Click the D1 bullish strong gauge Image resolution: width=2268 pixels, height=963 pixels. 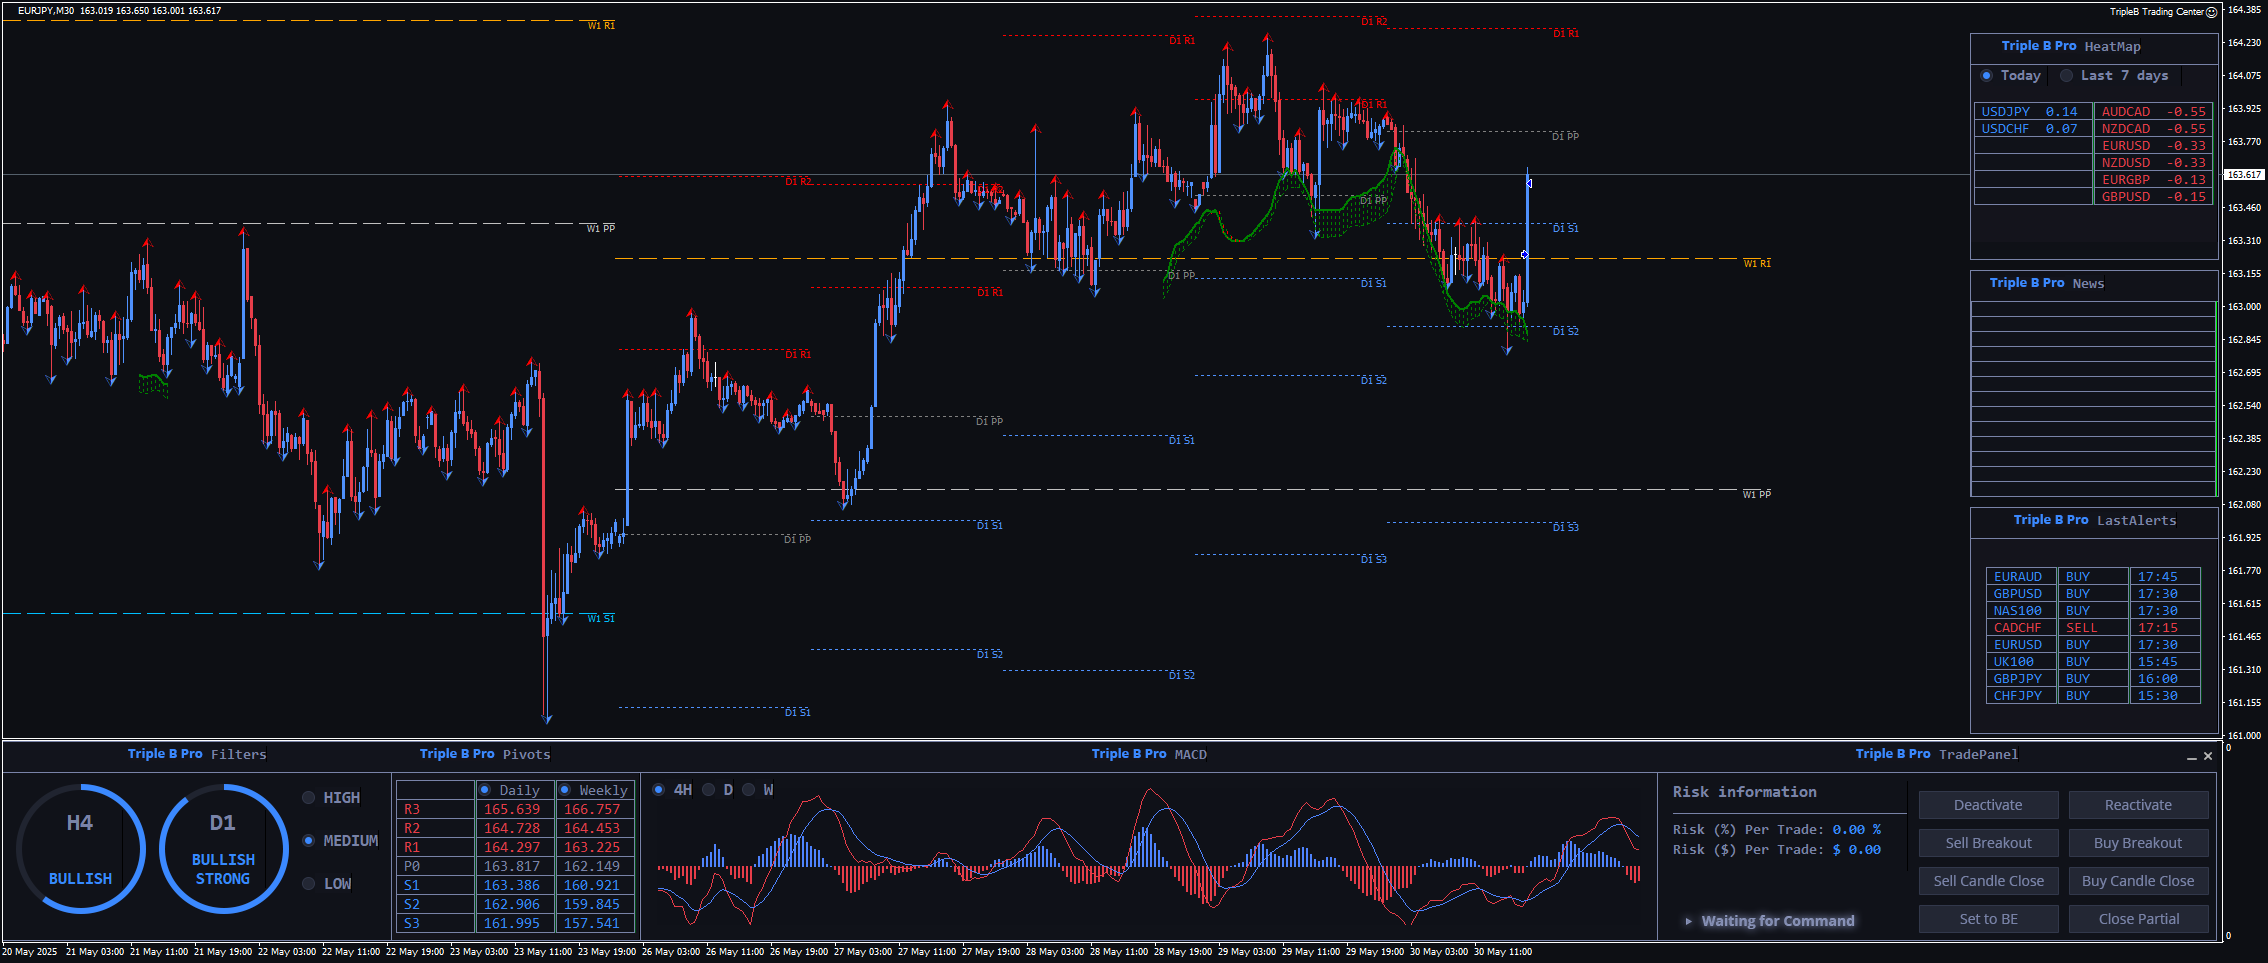(x=223, y=849)
